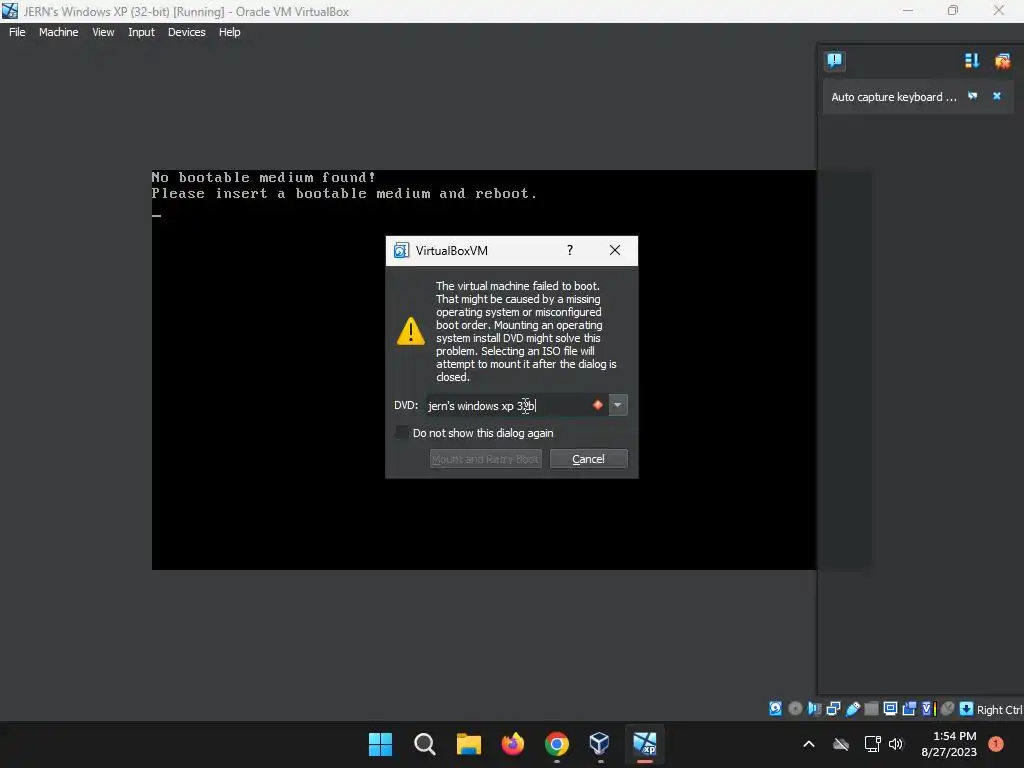Click the OneDrive cloud tray icon
Image resolution: width=1024 pixels, height=768 pixels.
coord(841,744)
